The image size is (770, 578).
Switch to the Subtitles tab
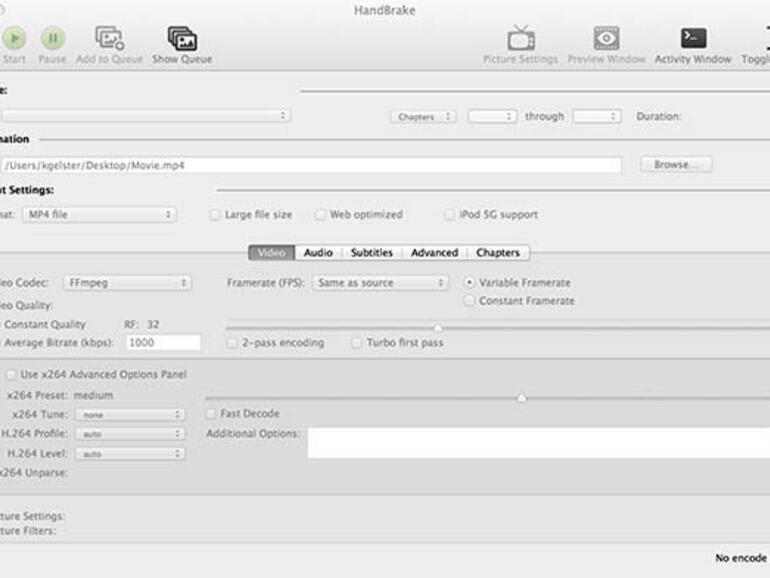pyautogui.click(x=372, y=253)
